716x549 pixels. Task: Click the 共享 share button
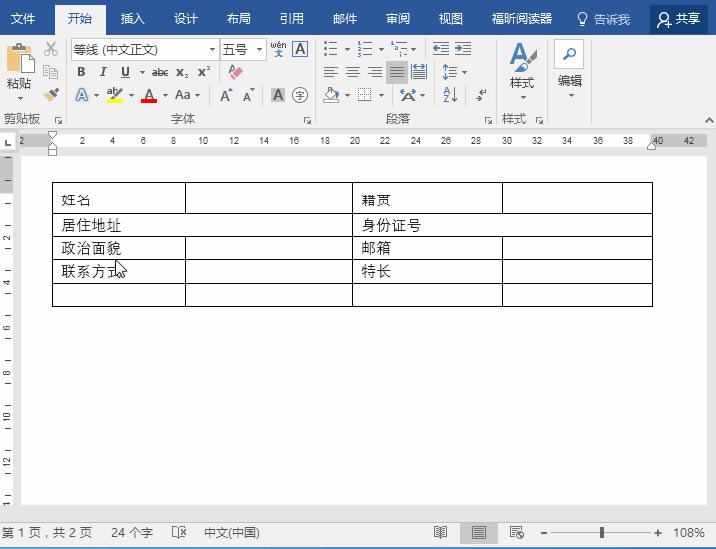[x=679, y=18]
